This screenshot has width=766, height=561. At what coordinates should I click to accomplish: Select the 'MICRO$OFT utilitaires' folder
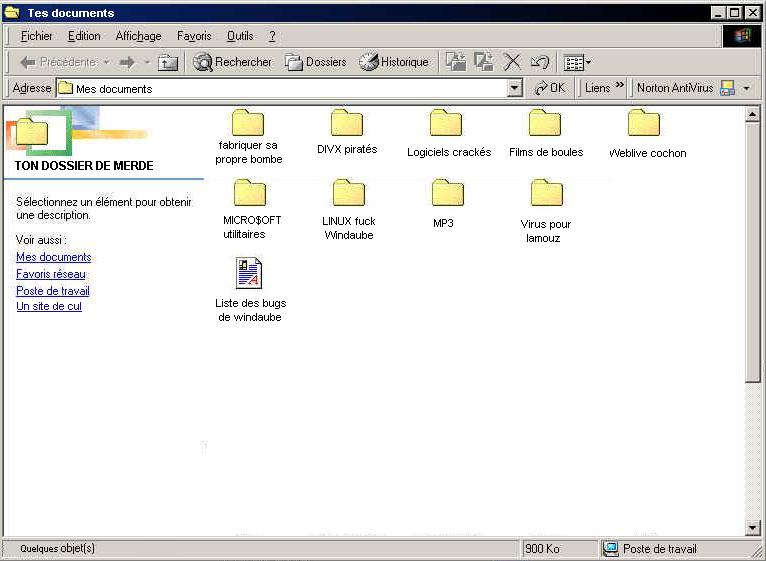[251, 209]
